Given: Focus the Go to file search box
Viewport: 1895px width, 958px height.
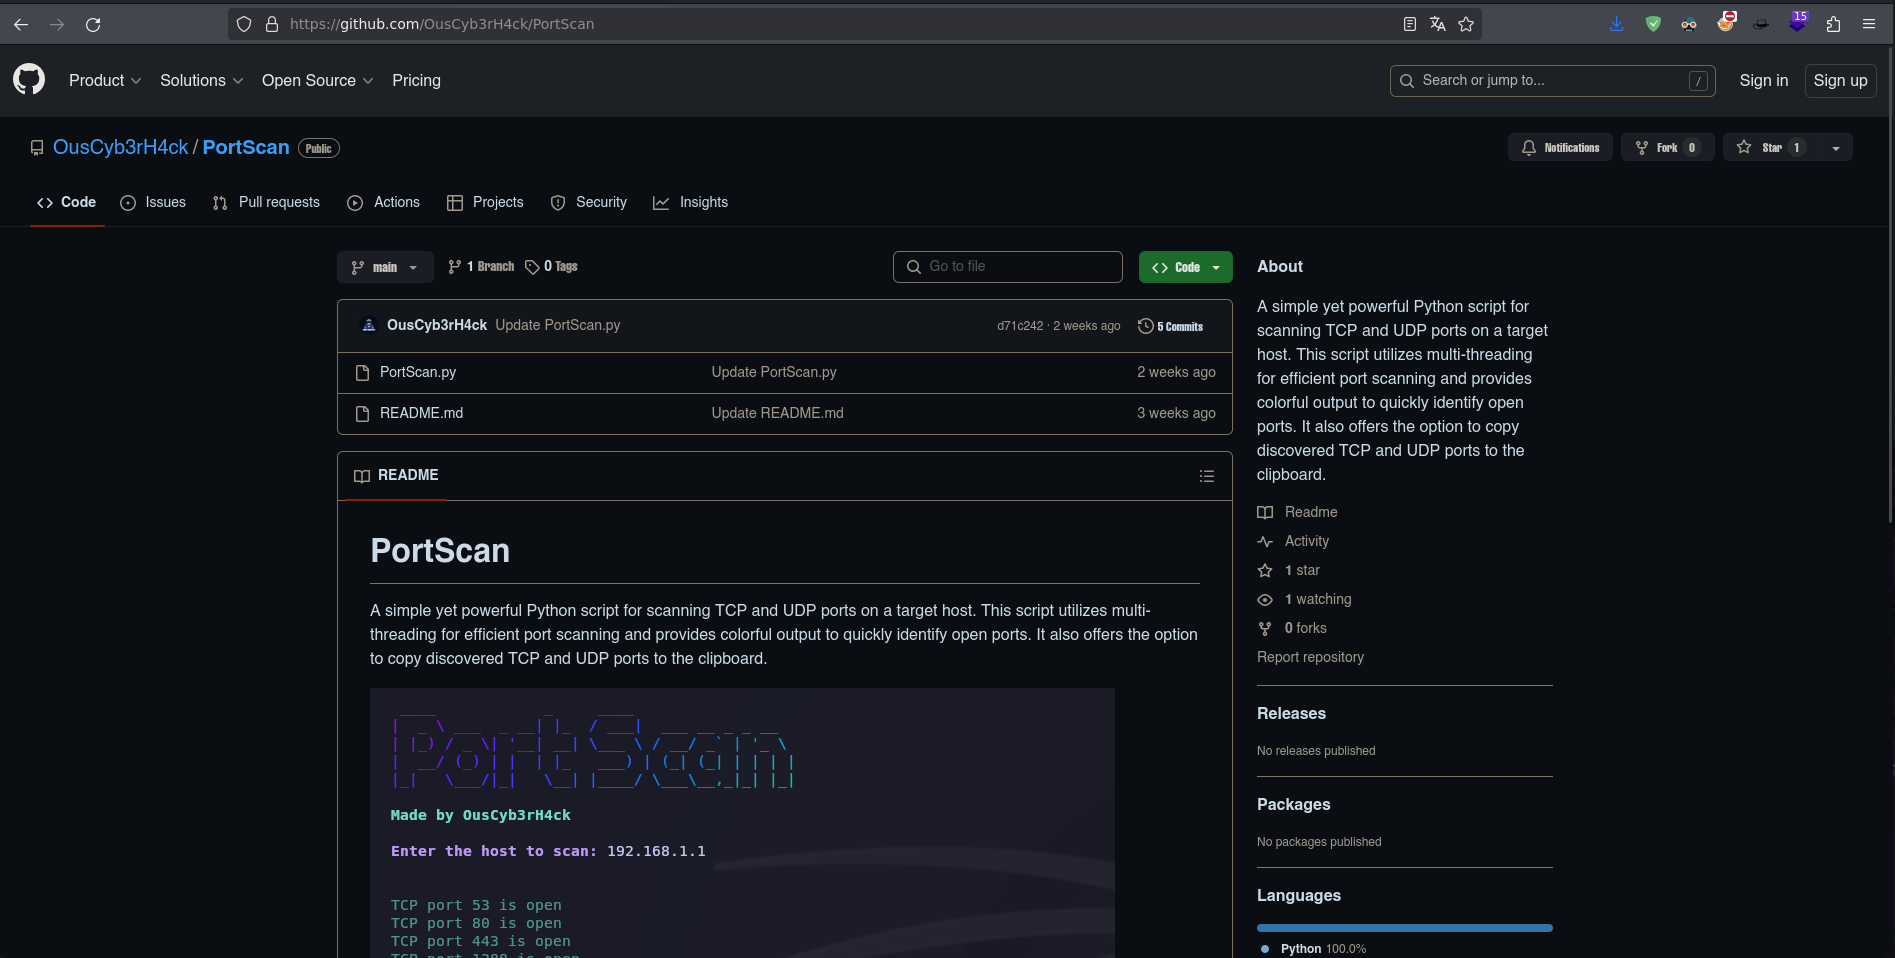Looking at the screenshot, I should point(1008,267).
